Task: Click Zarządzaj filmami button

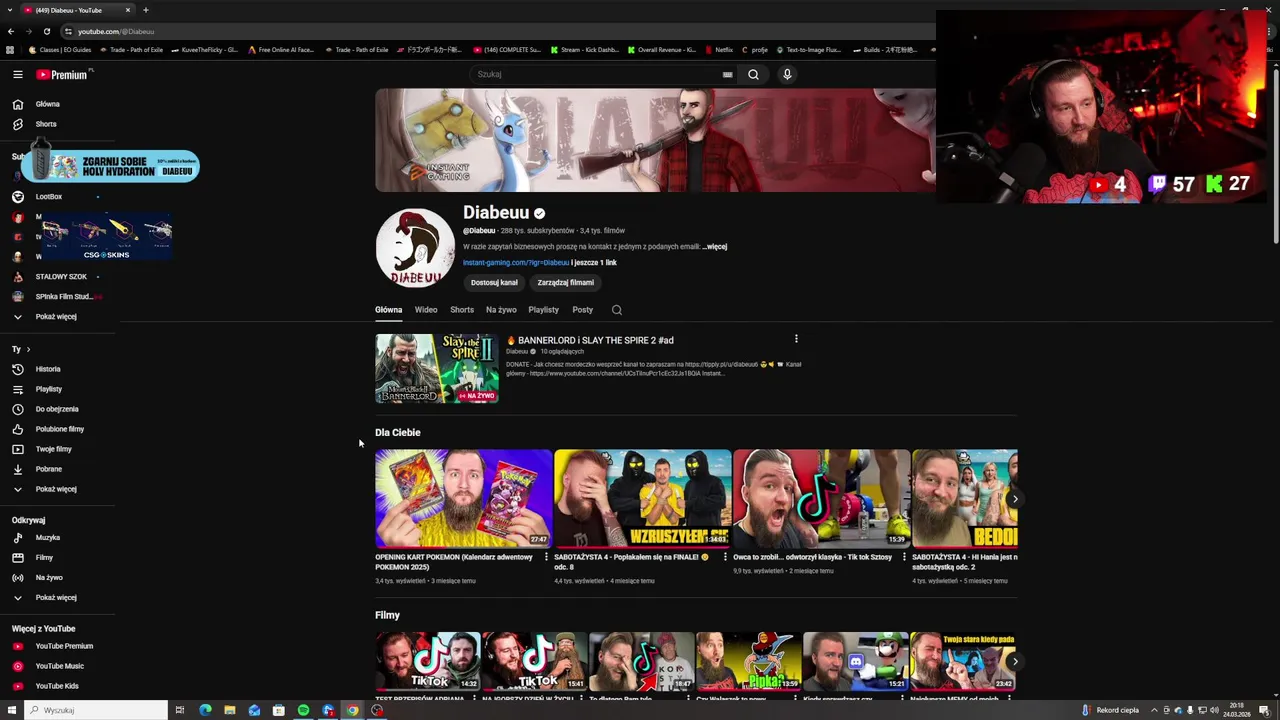Action: [565, 283]
